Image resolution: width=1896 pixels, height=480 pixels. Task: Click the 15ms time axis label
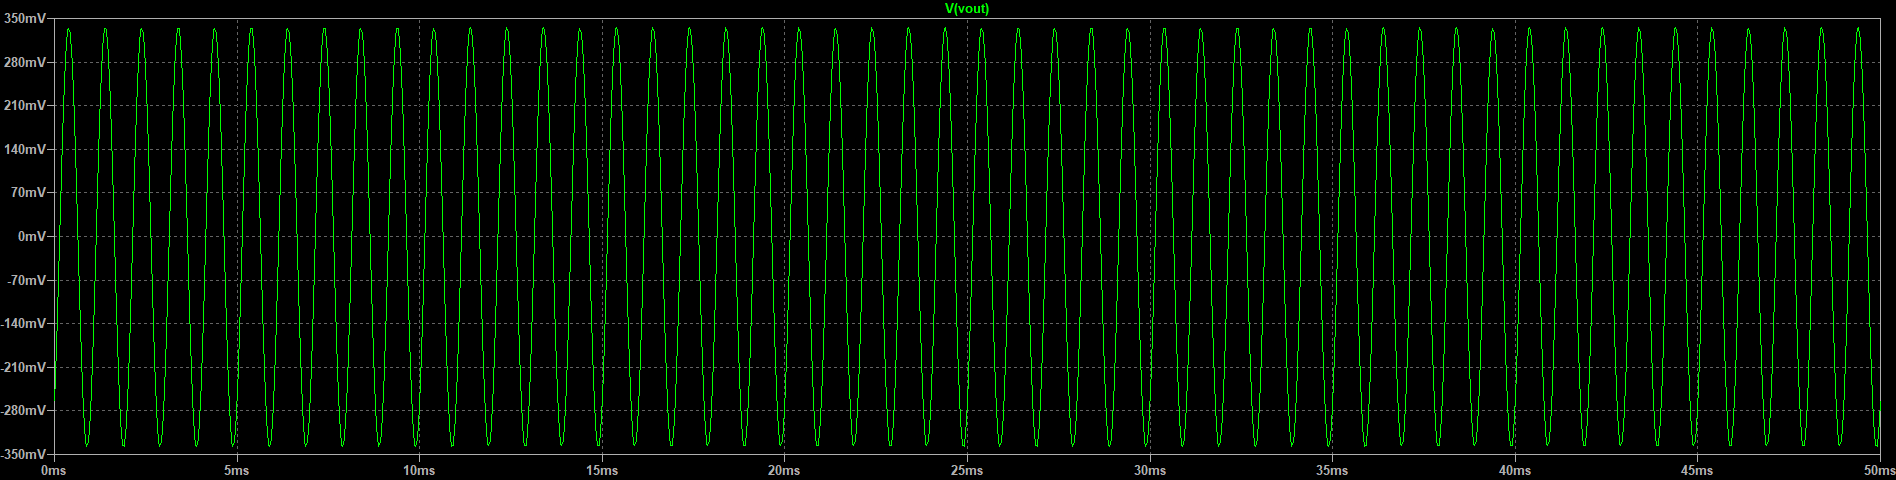[602, 470]
